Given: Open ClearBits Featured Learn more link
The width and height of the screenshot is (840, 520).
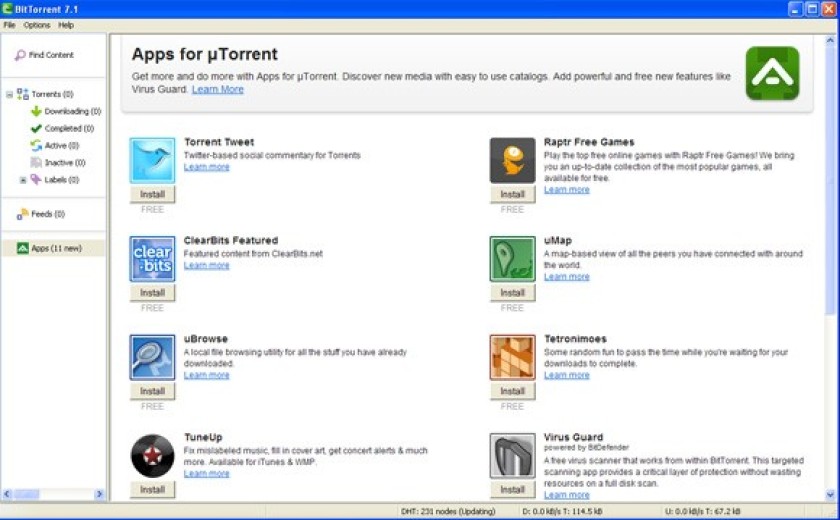Looking at the screenshot, I should click(x=206, y=266).
